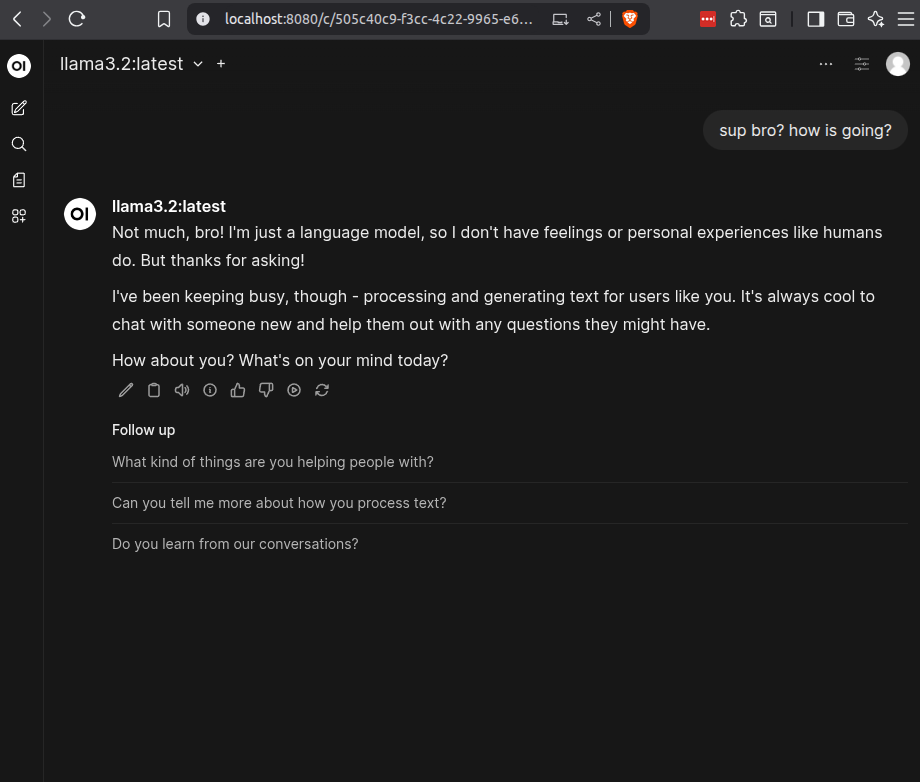Give the response a thumbs down
The width and height of the screenshot is (920, 782).
point(266,391)
